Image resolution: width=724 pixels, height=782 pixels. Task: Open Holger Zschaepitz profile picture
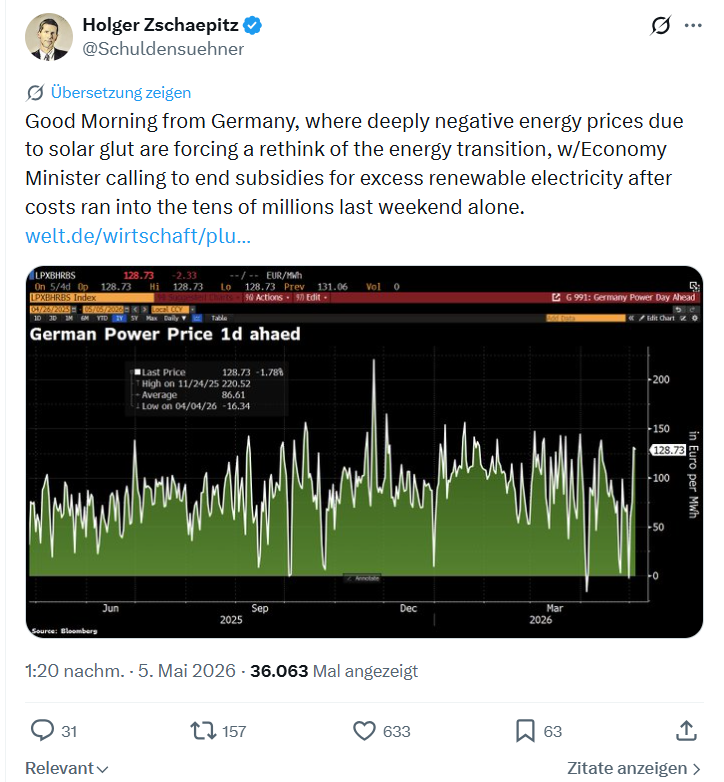[x=49, y=37]
